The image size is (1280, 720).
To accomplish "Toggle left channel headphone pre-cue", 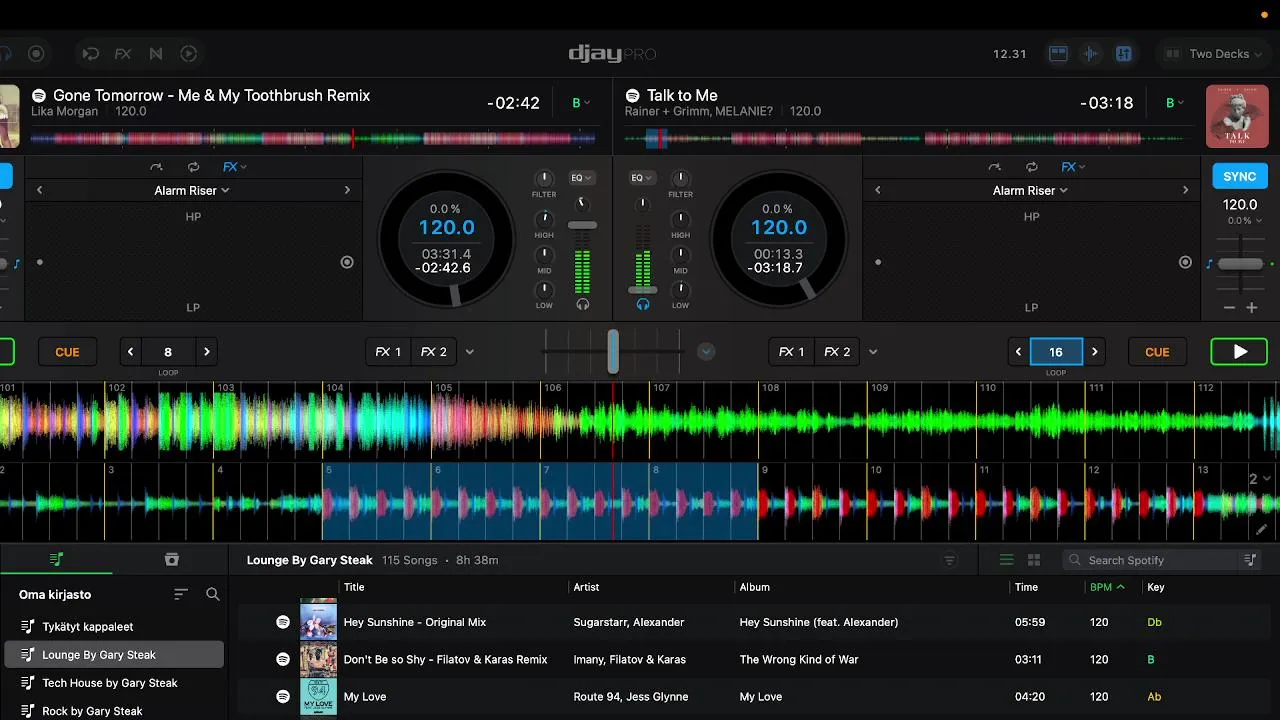I will point(582,304).
